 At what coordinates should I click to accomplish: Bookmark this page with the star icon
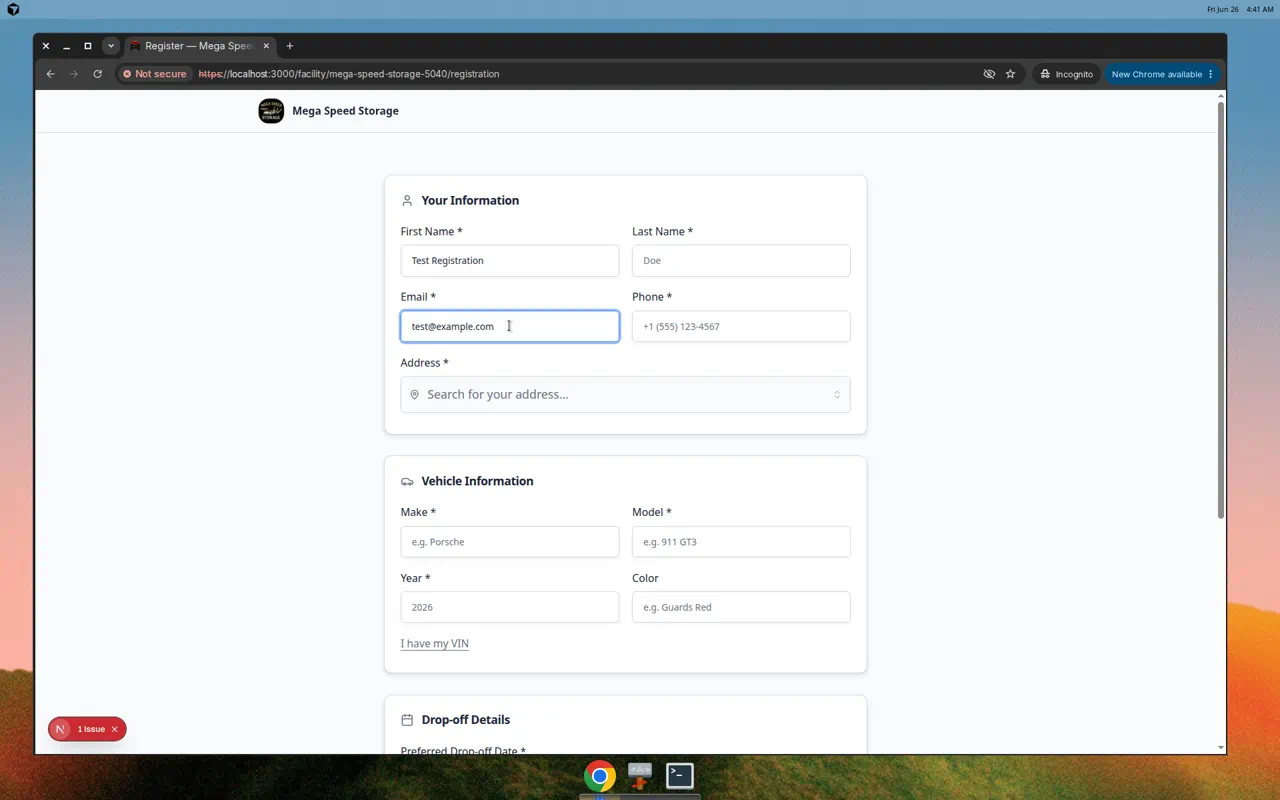(x=1010, y=74)
